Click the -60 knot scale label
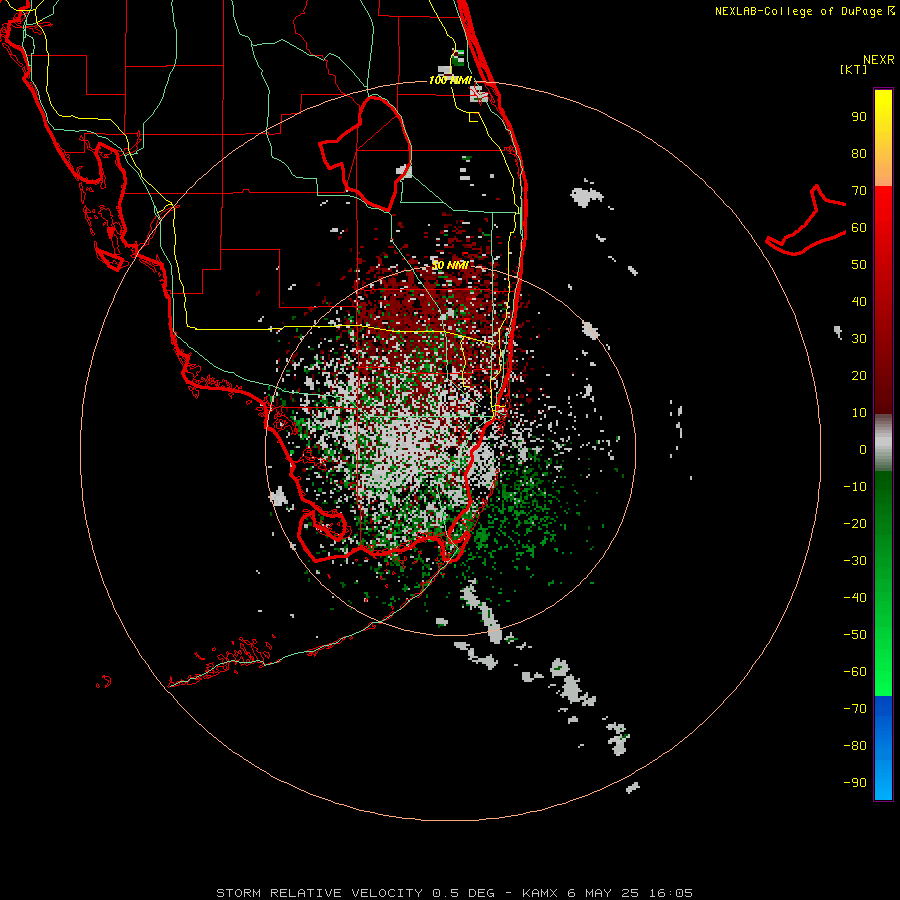The image size is (900, 900). click(x=855, y=672)
